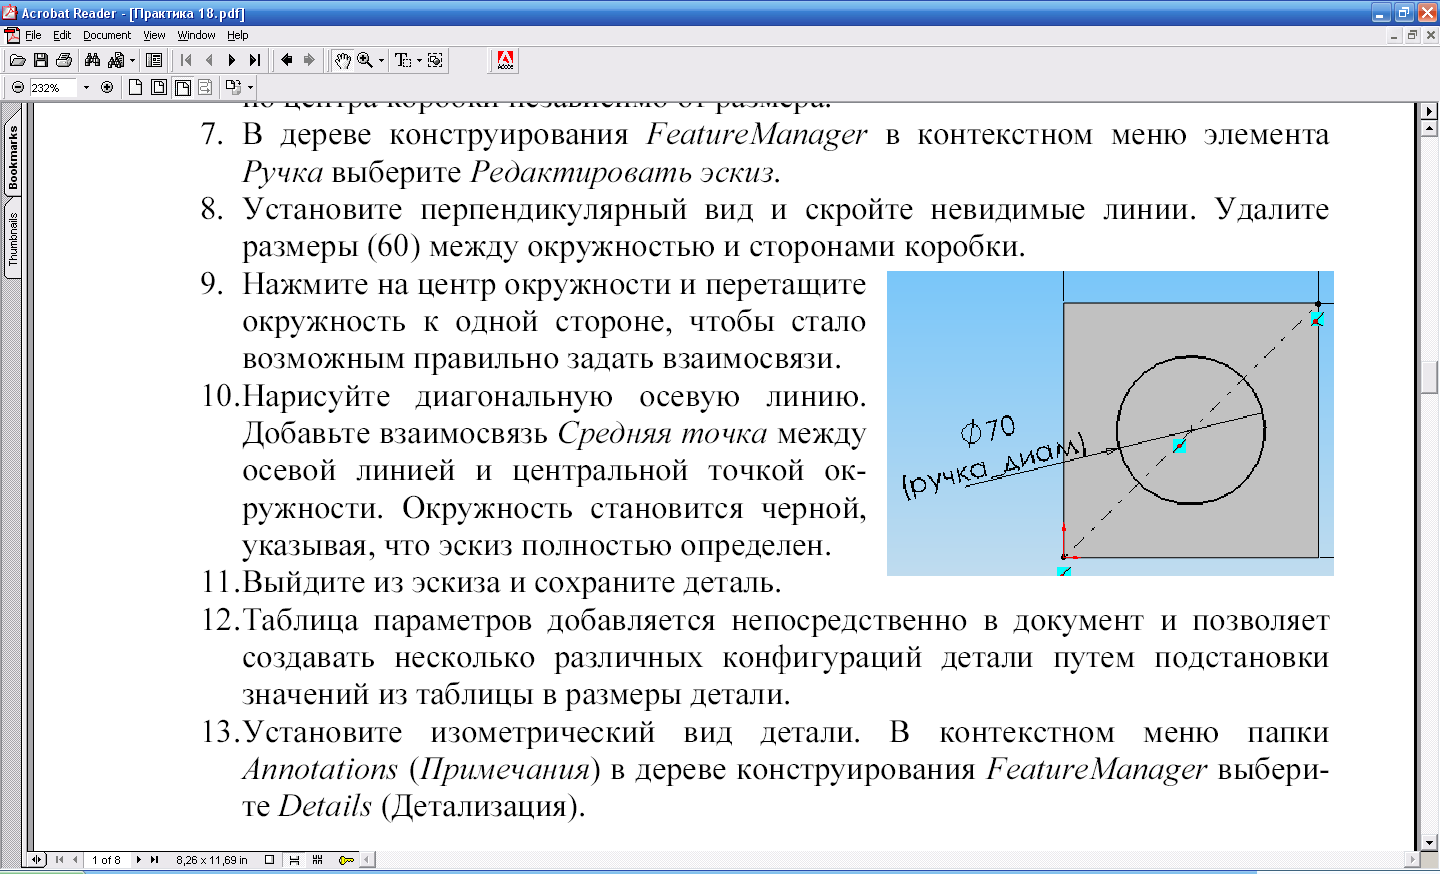
Task: Switch to Single Page layout in status bar
Action: (x=269, y=860)
